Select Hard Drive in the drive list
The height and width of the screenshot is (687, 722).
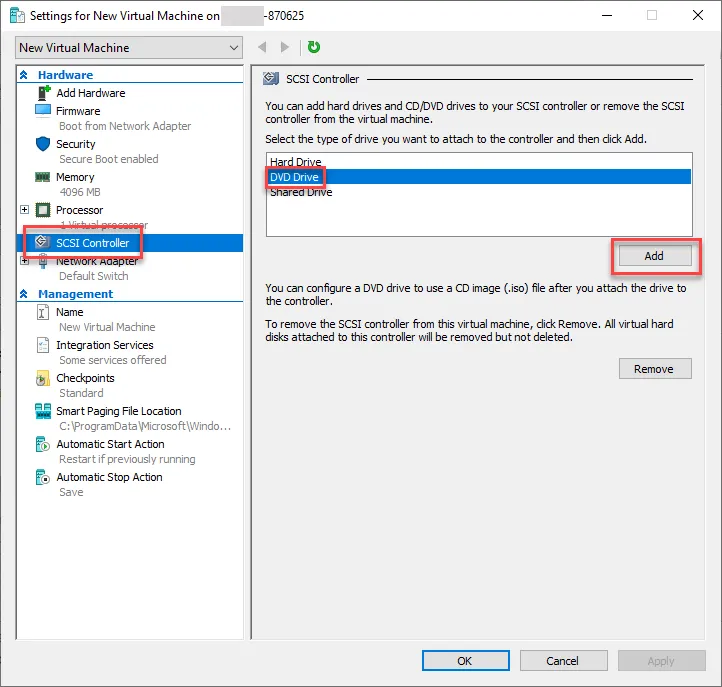click(x=479, y=162)
